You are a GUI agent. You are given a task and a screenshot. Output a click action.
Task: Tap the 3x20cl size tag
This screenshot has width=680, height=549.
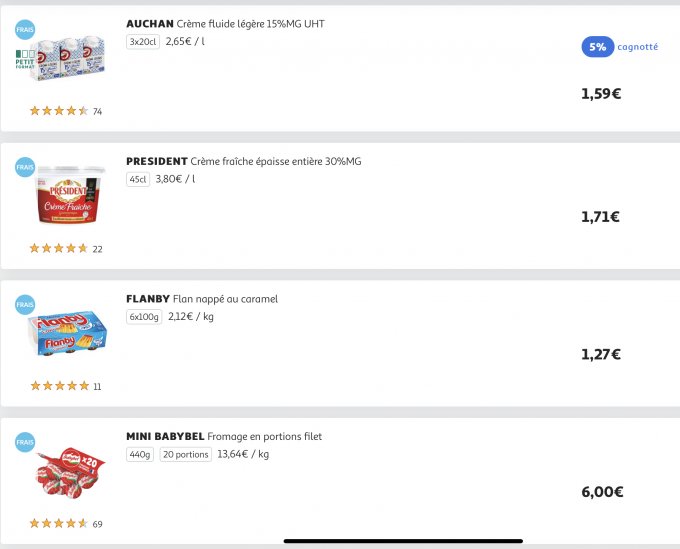tap(143, 42)
